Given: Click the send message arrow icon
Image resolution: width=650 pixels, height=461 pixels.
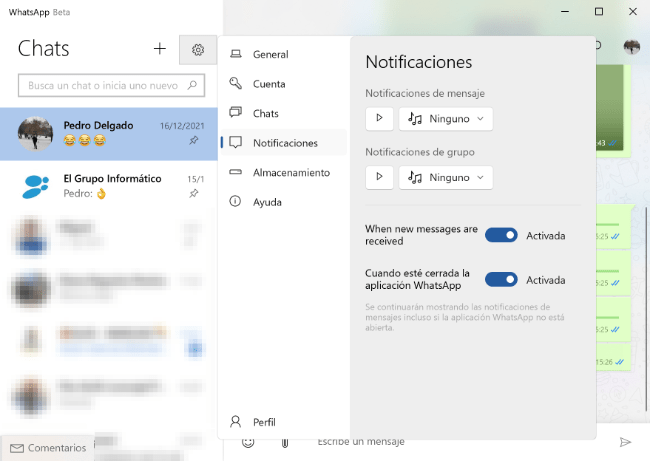Looking at the screenshot, I should [625, 442].
